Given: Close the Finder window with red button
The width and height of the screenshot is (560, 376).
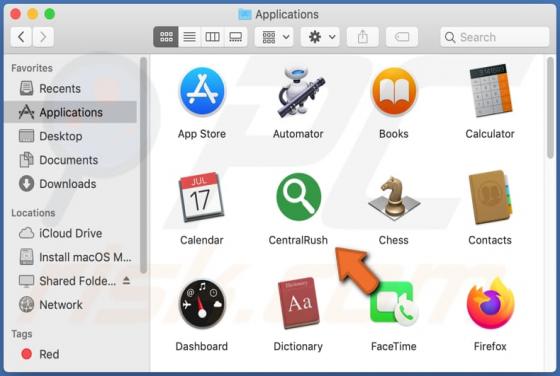Looking at the screenshot, I should click(15, 14).
